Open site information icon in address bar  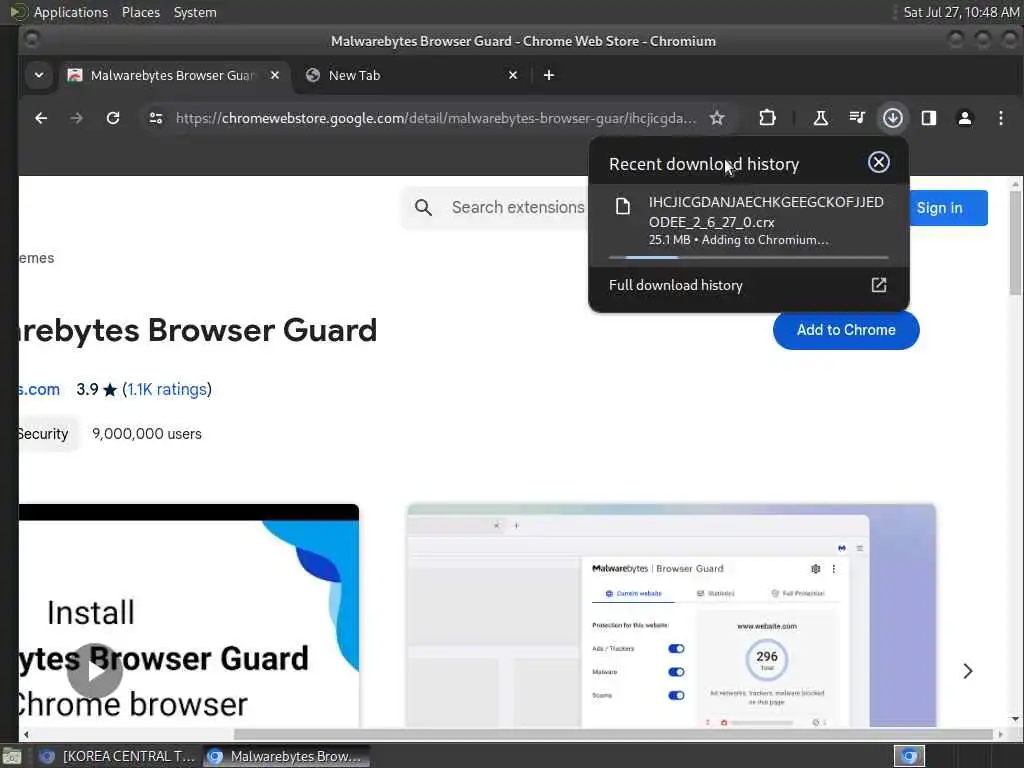pyautogui.click(x=155, y=118)
